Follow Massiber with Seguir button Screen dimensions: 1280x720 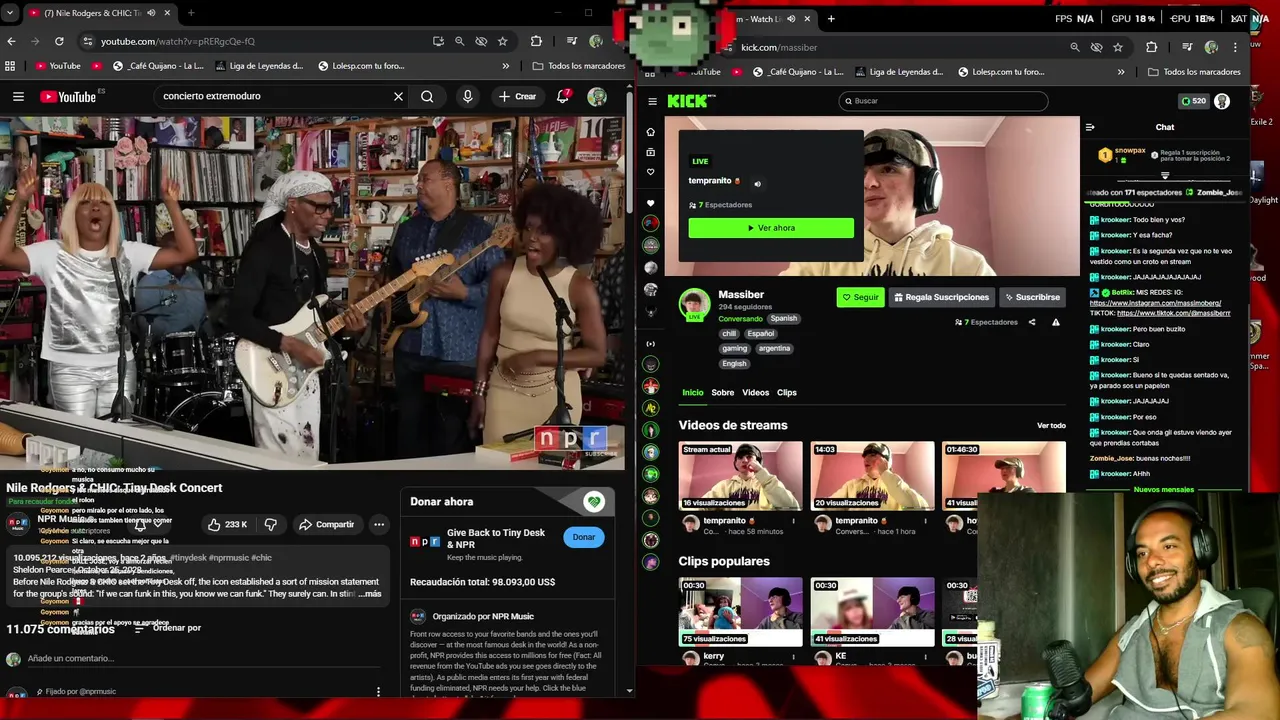point(860,297)
